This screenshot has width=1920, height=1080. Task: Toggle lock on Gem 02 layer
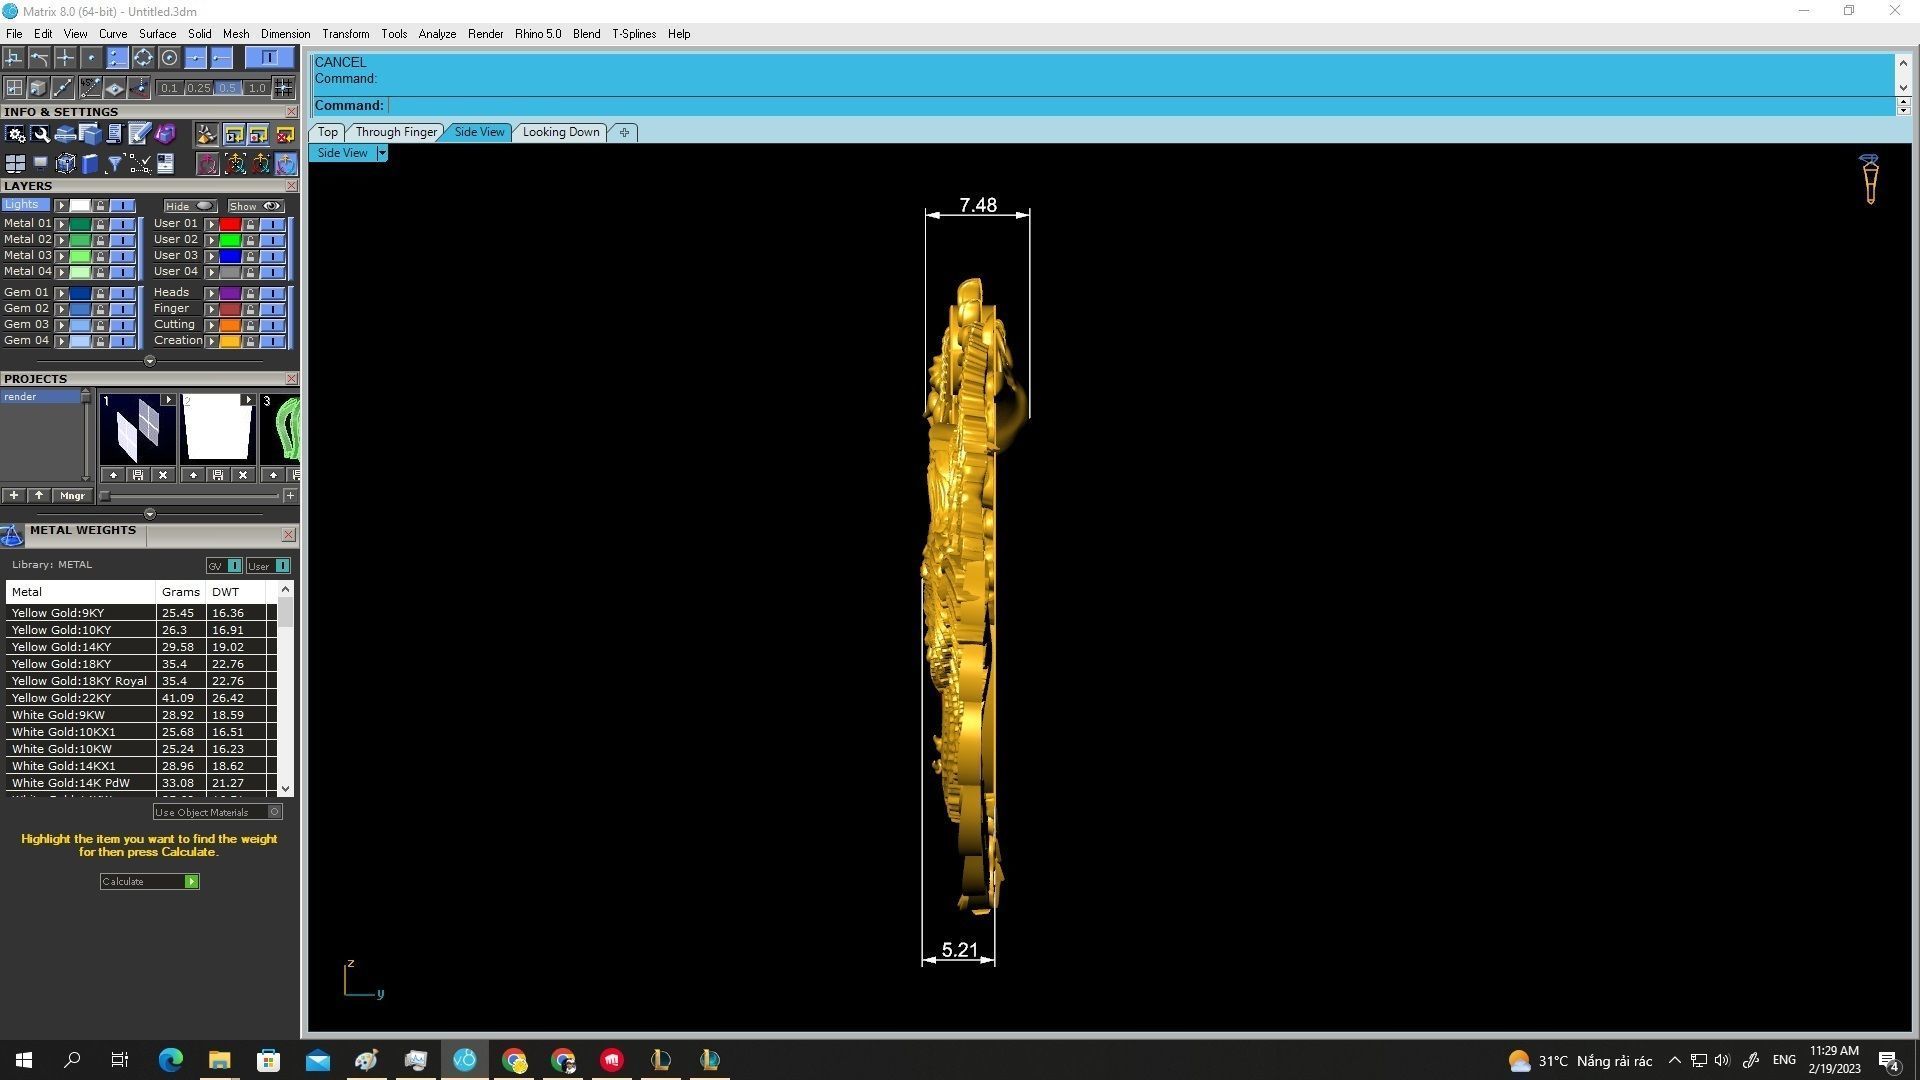100,309
